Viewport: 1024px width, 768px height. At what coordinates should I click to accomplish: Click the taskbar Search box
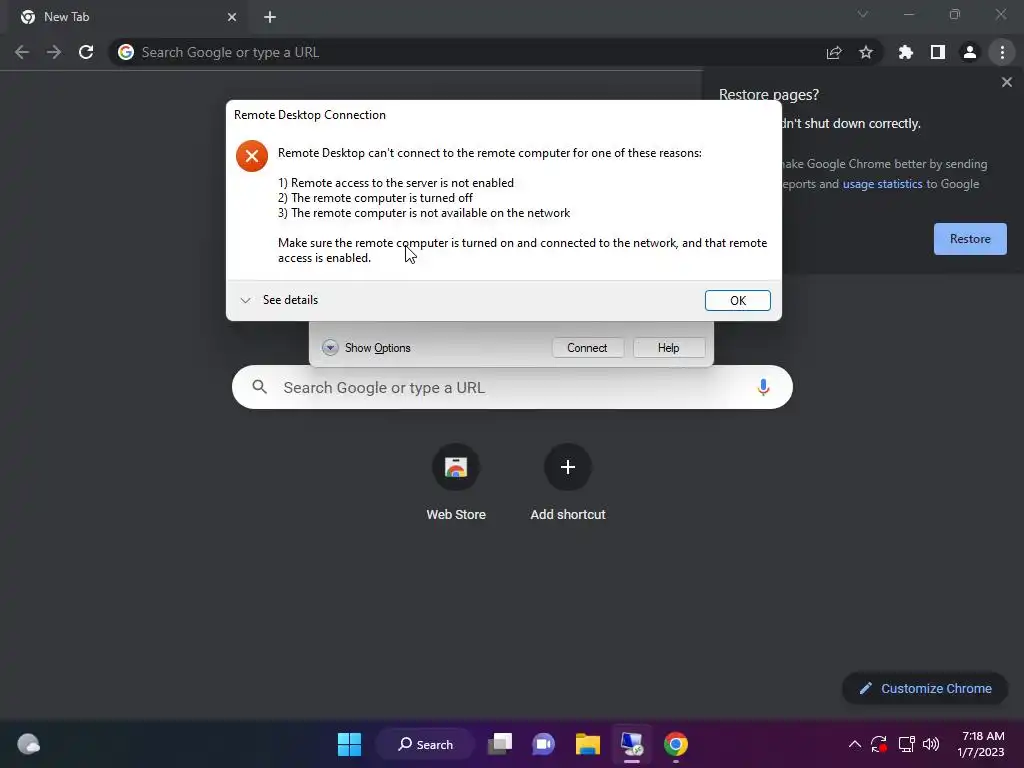tap(426, 744)
